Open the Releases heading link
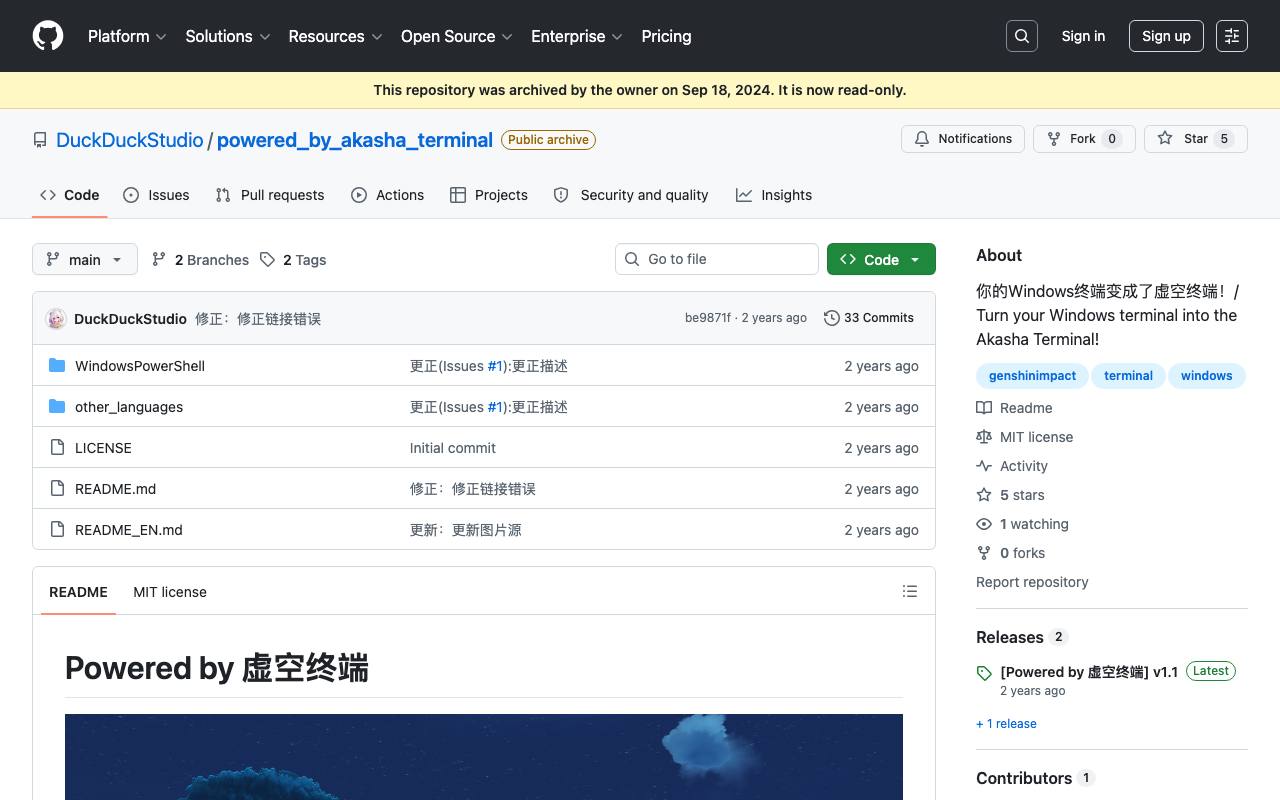This screenshot has width=1280, height=800. (x=1022, y=637)
